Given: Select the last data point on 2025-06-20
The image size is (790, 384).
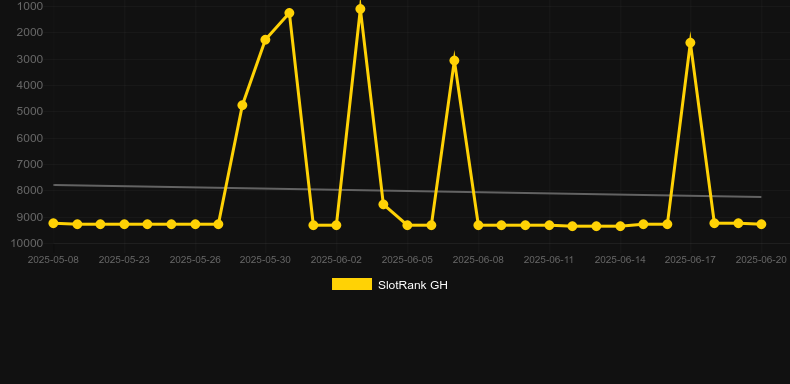Looking at the screenshot, I should (x=761, y=224).
